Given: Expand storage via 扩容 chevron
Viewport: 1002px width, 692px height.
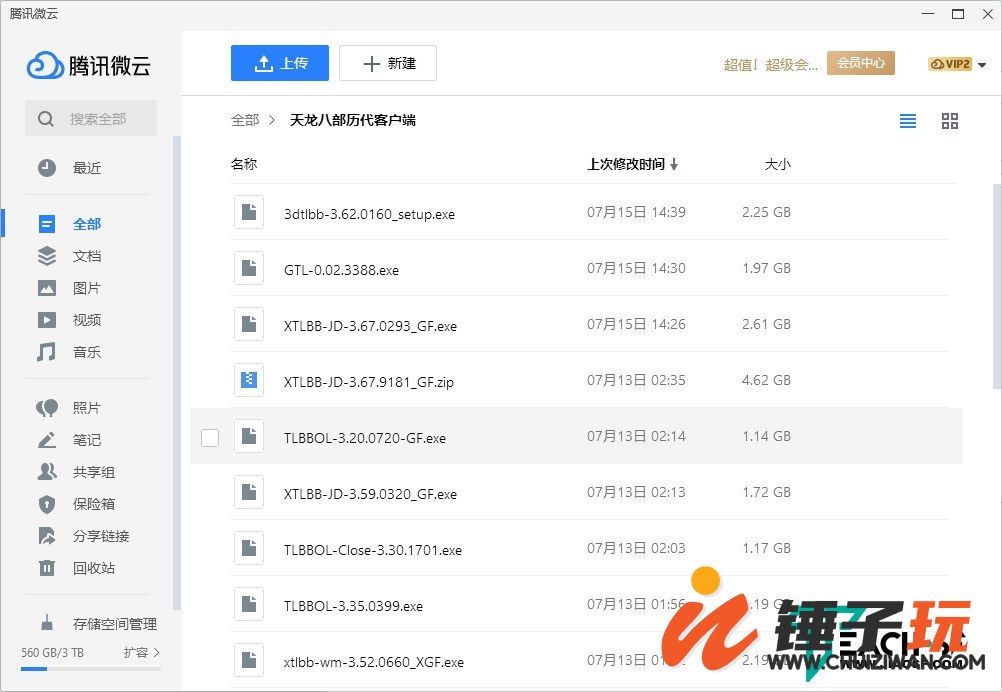Looking at the screenshot, I should coord(156,652).
